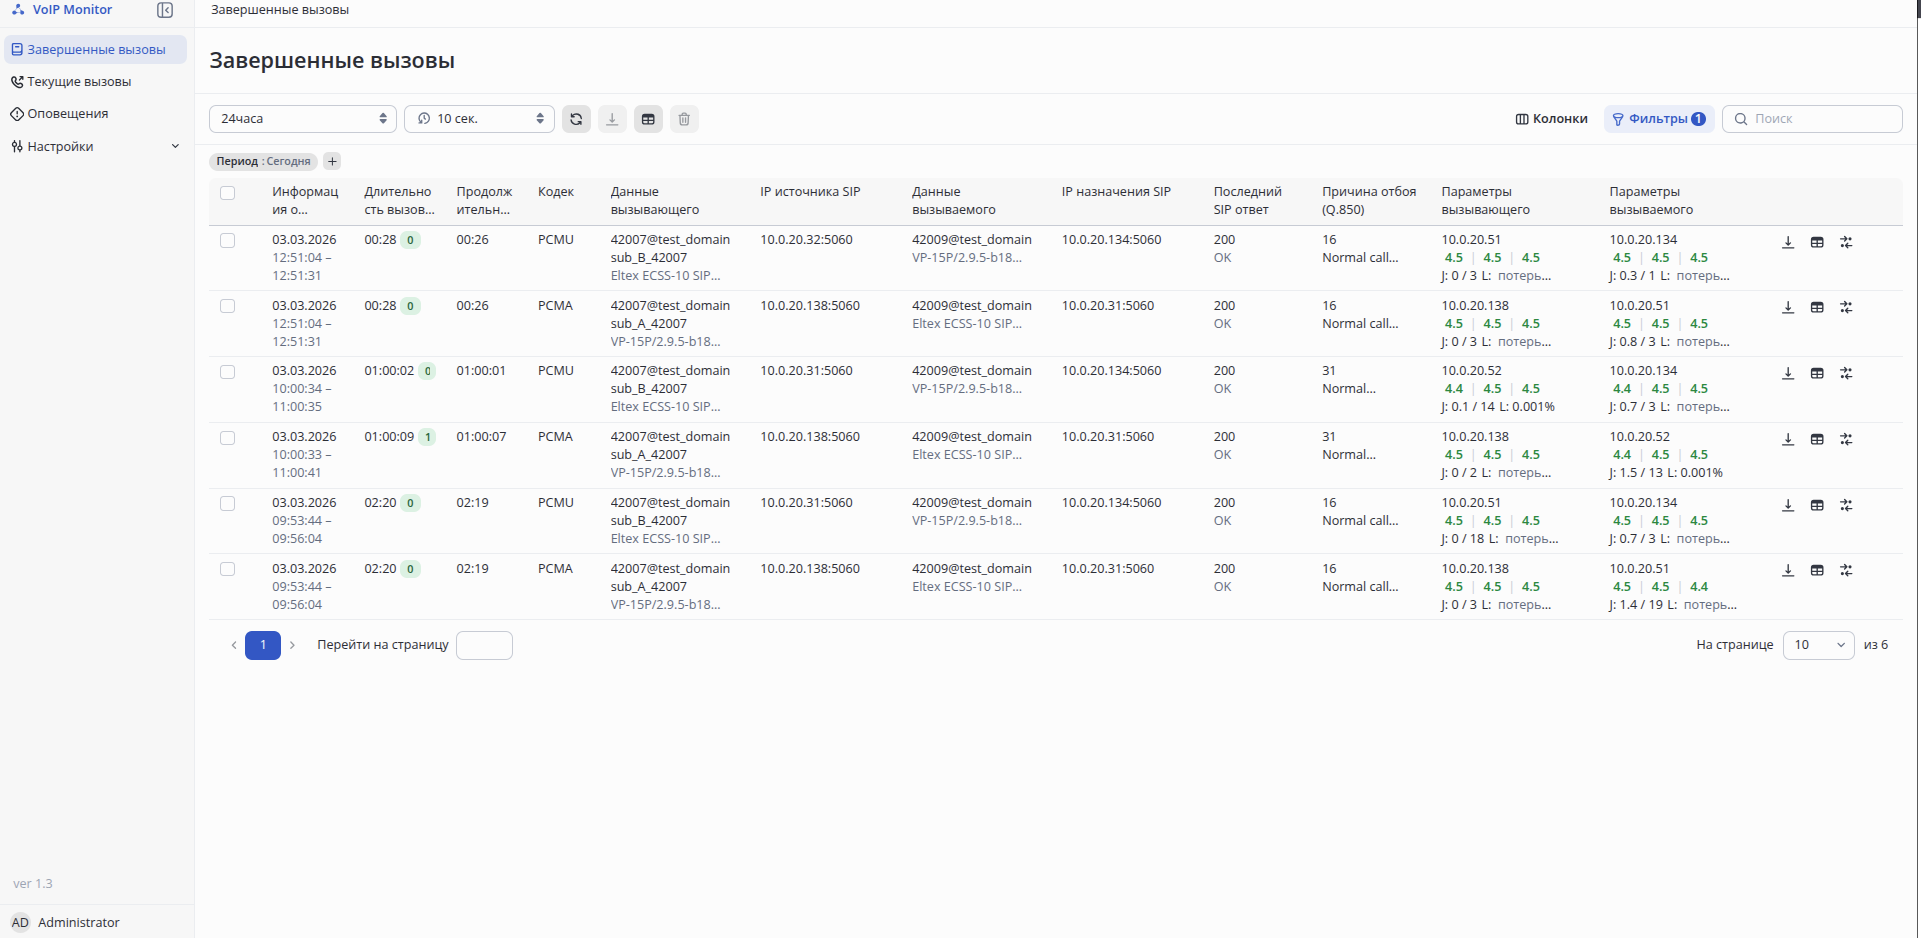Open the Фильтры panel
Viewport: 1921px width, 938px height.
[1659, 119]
